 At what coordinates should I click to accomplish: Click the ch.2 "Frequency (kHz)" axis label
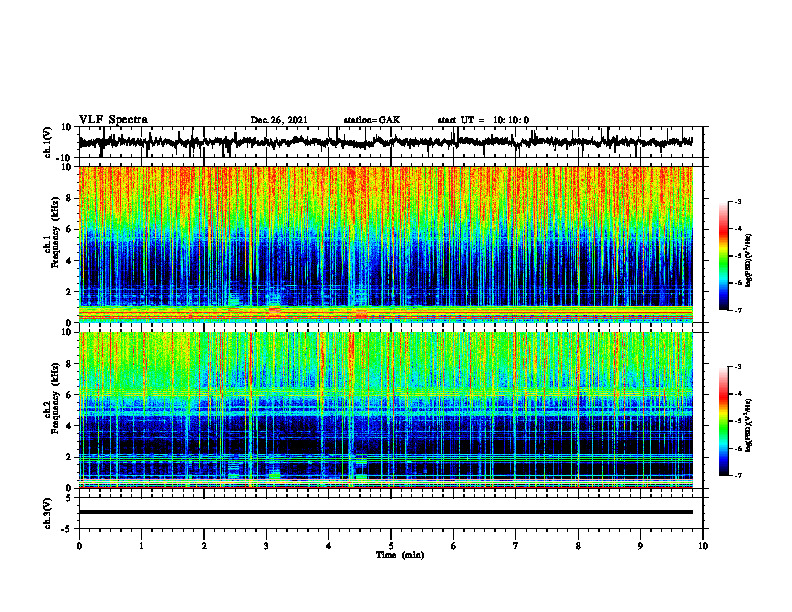coord(53,398)
